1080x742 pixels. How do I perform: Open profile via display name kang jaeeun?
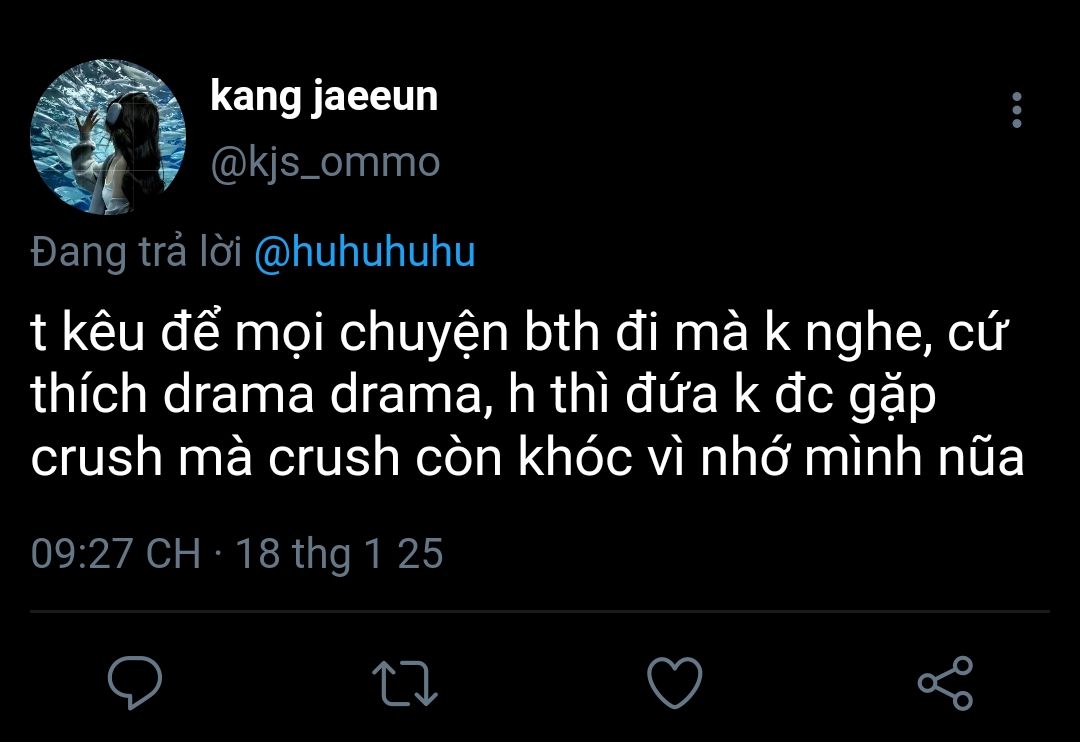pos(324,97)
